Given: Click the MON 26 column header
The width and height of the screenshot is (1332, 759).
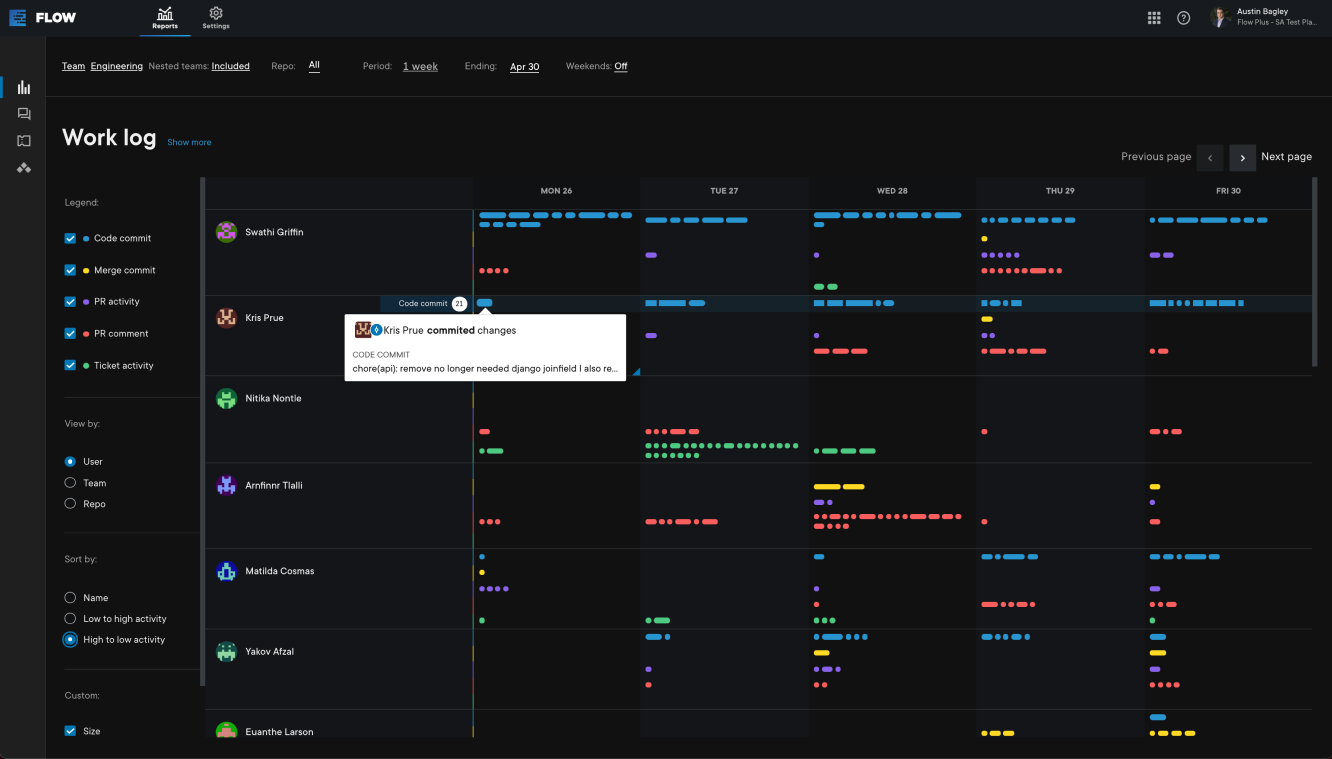Looking at the screenshot, I should pyautogui.click(x=556, y=191).
